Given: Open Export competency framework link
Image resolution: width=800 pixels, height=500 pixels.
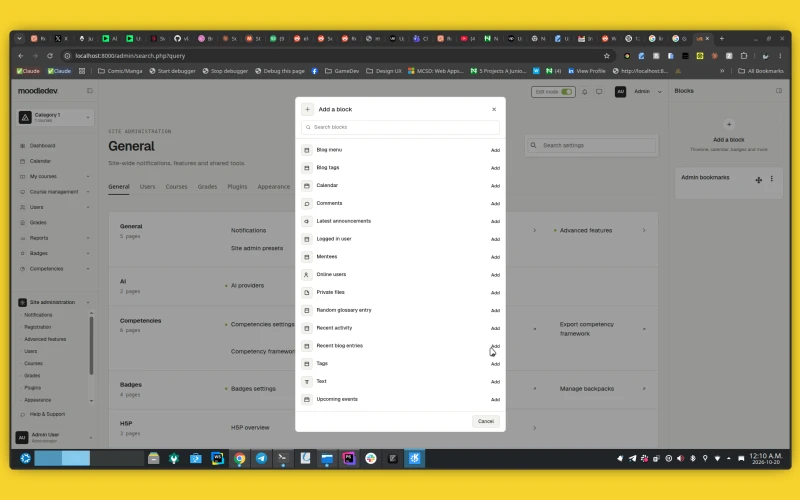Looking at the screenshot, I should click(587, 329).
